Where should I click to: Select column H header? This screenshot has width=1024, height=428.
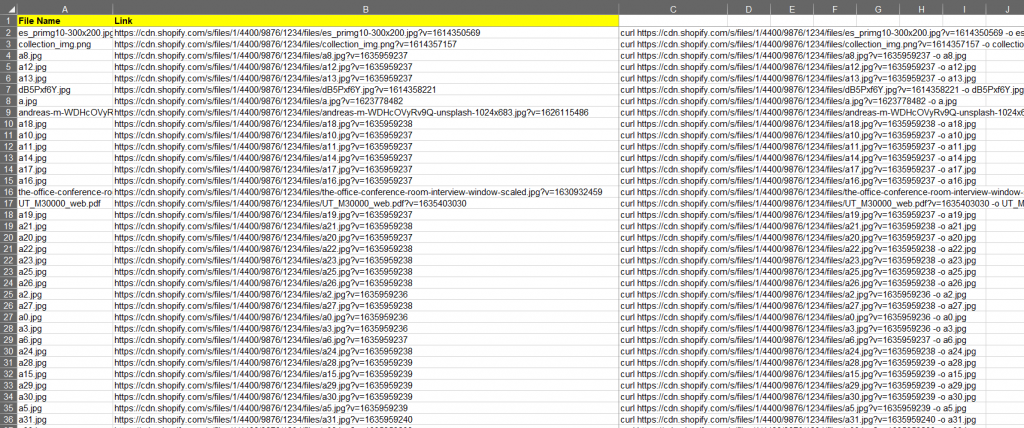[x=921, y=9]
